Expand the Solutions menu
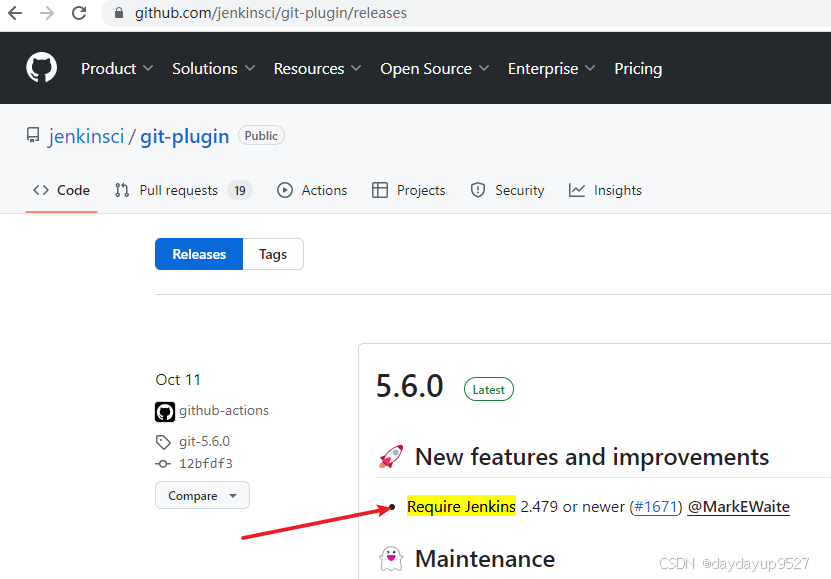The width and height of the screenshot is (831, 579). (x=214, y=68)
